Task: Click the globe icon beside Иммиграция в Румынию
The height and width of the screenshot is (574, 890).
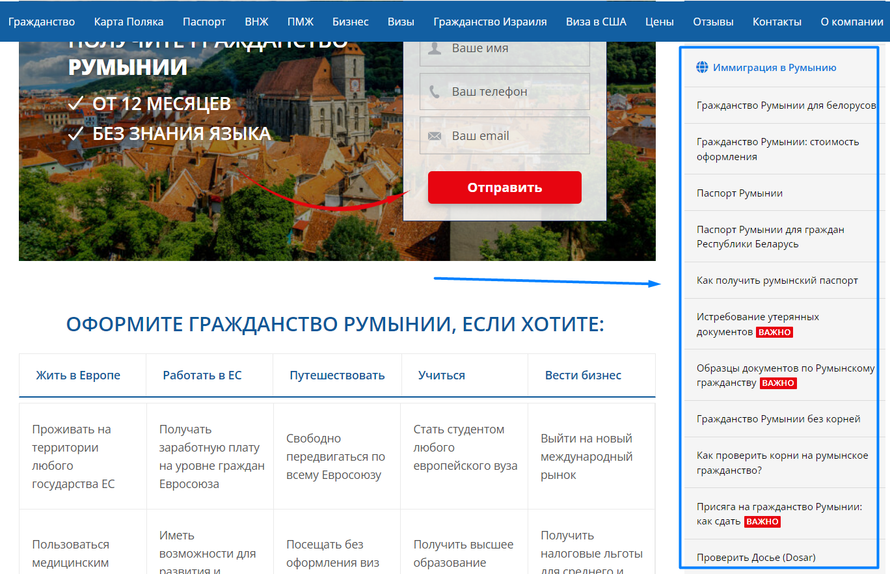Action: pyautogui.click(x=702, y=68)
